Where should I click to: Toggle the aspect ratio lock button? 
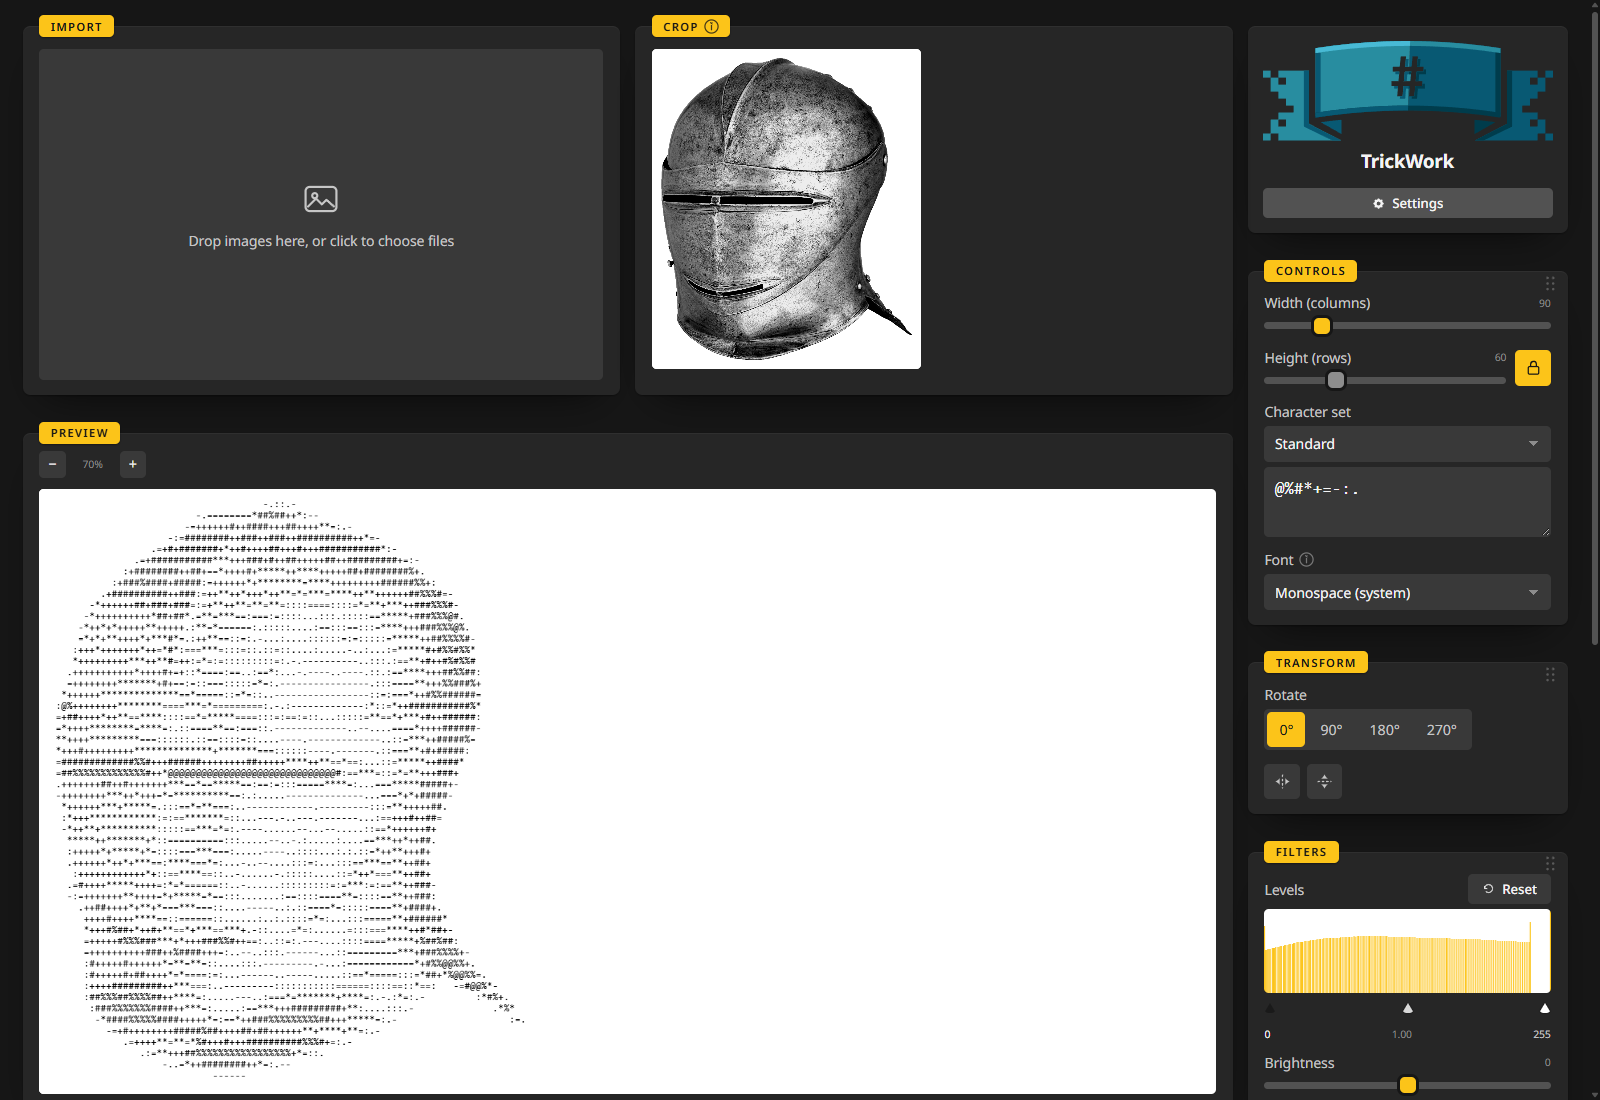coord(1533,368)
